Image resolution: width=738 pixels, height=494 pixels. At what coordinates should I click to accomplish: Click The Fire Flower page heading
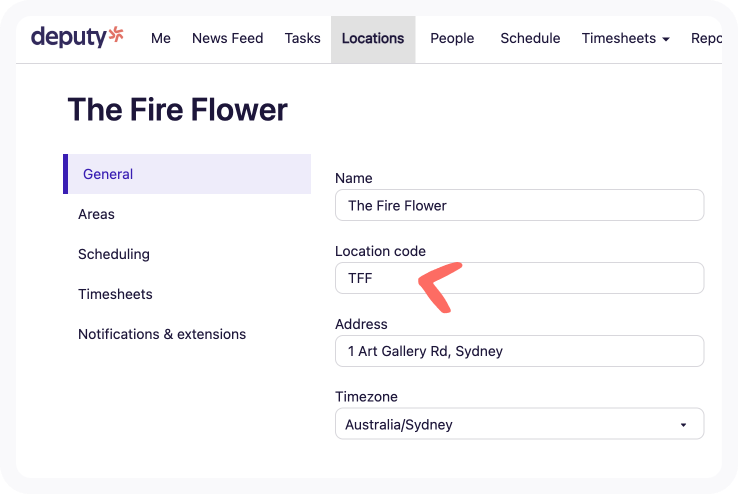pyautogui.click(x=177, y=110)
